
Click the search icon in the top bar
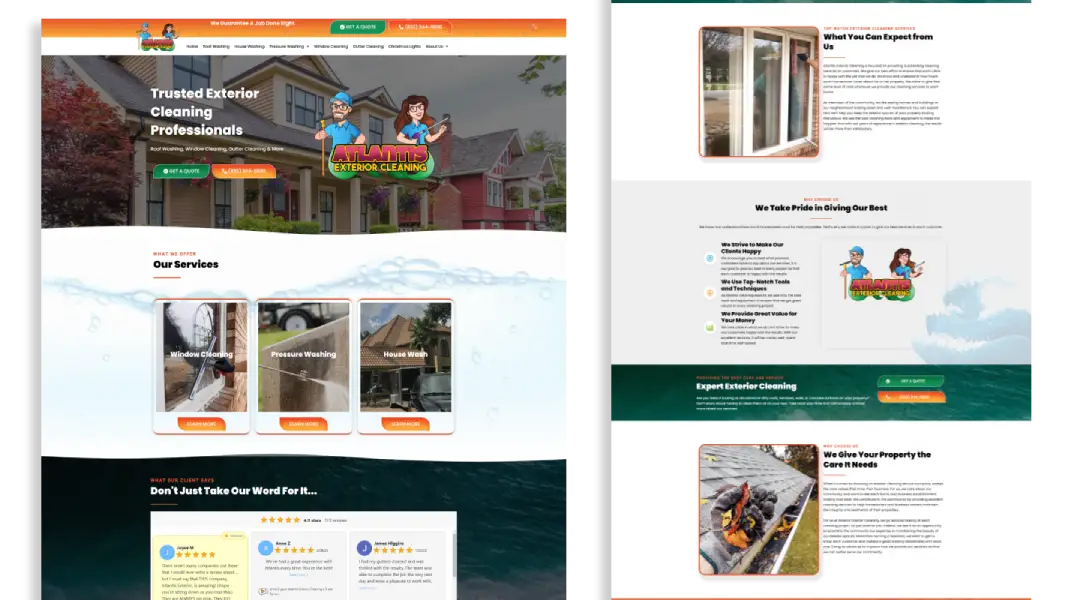click(x=535, y=27)
